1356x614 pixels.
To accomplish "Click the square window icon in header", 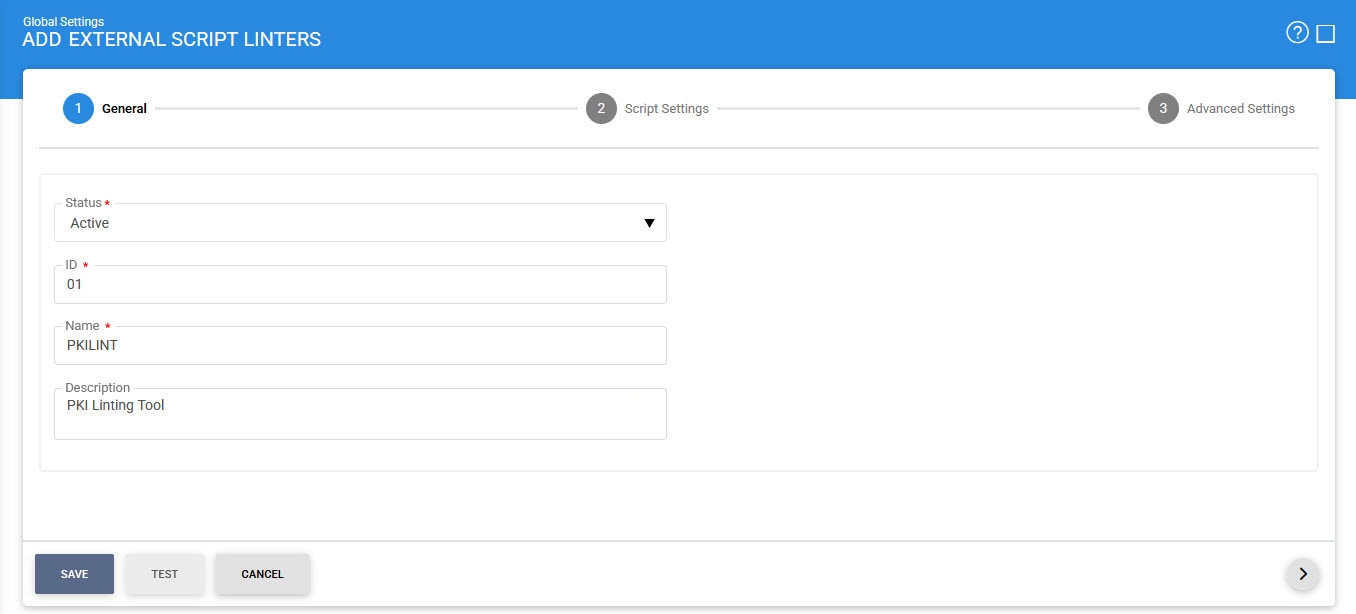I will pos(1326,34).
